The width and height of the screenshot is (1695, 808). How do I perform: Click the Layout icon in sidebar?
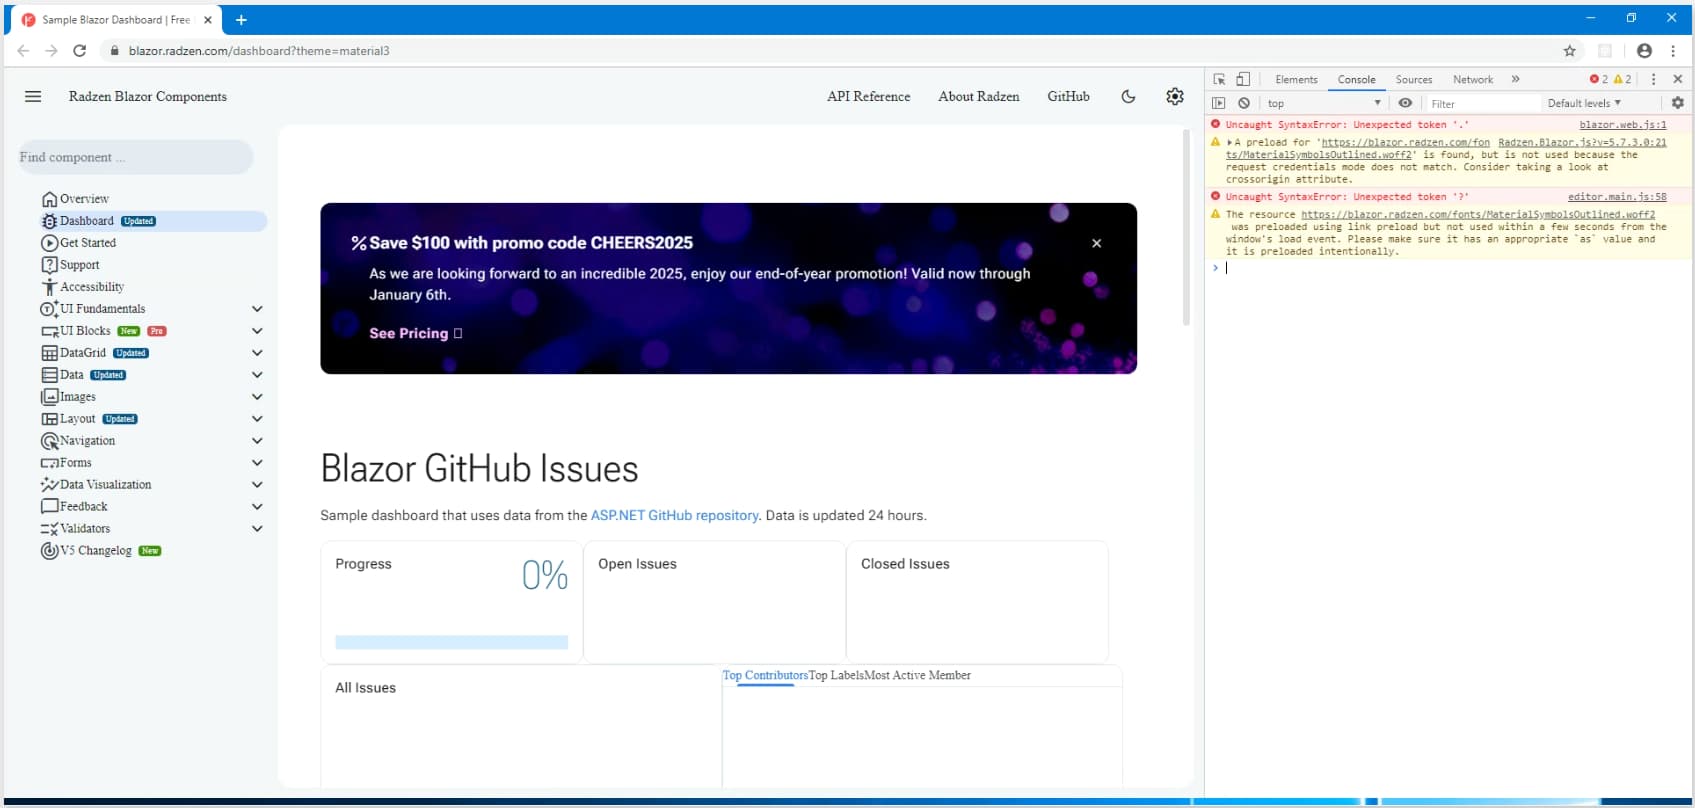49,419
